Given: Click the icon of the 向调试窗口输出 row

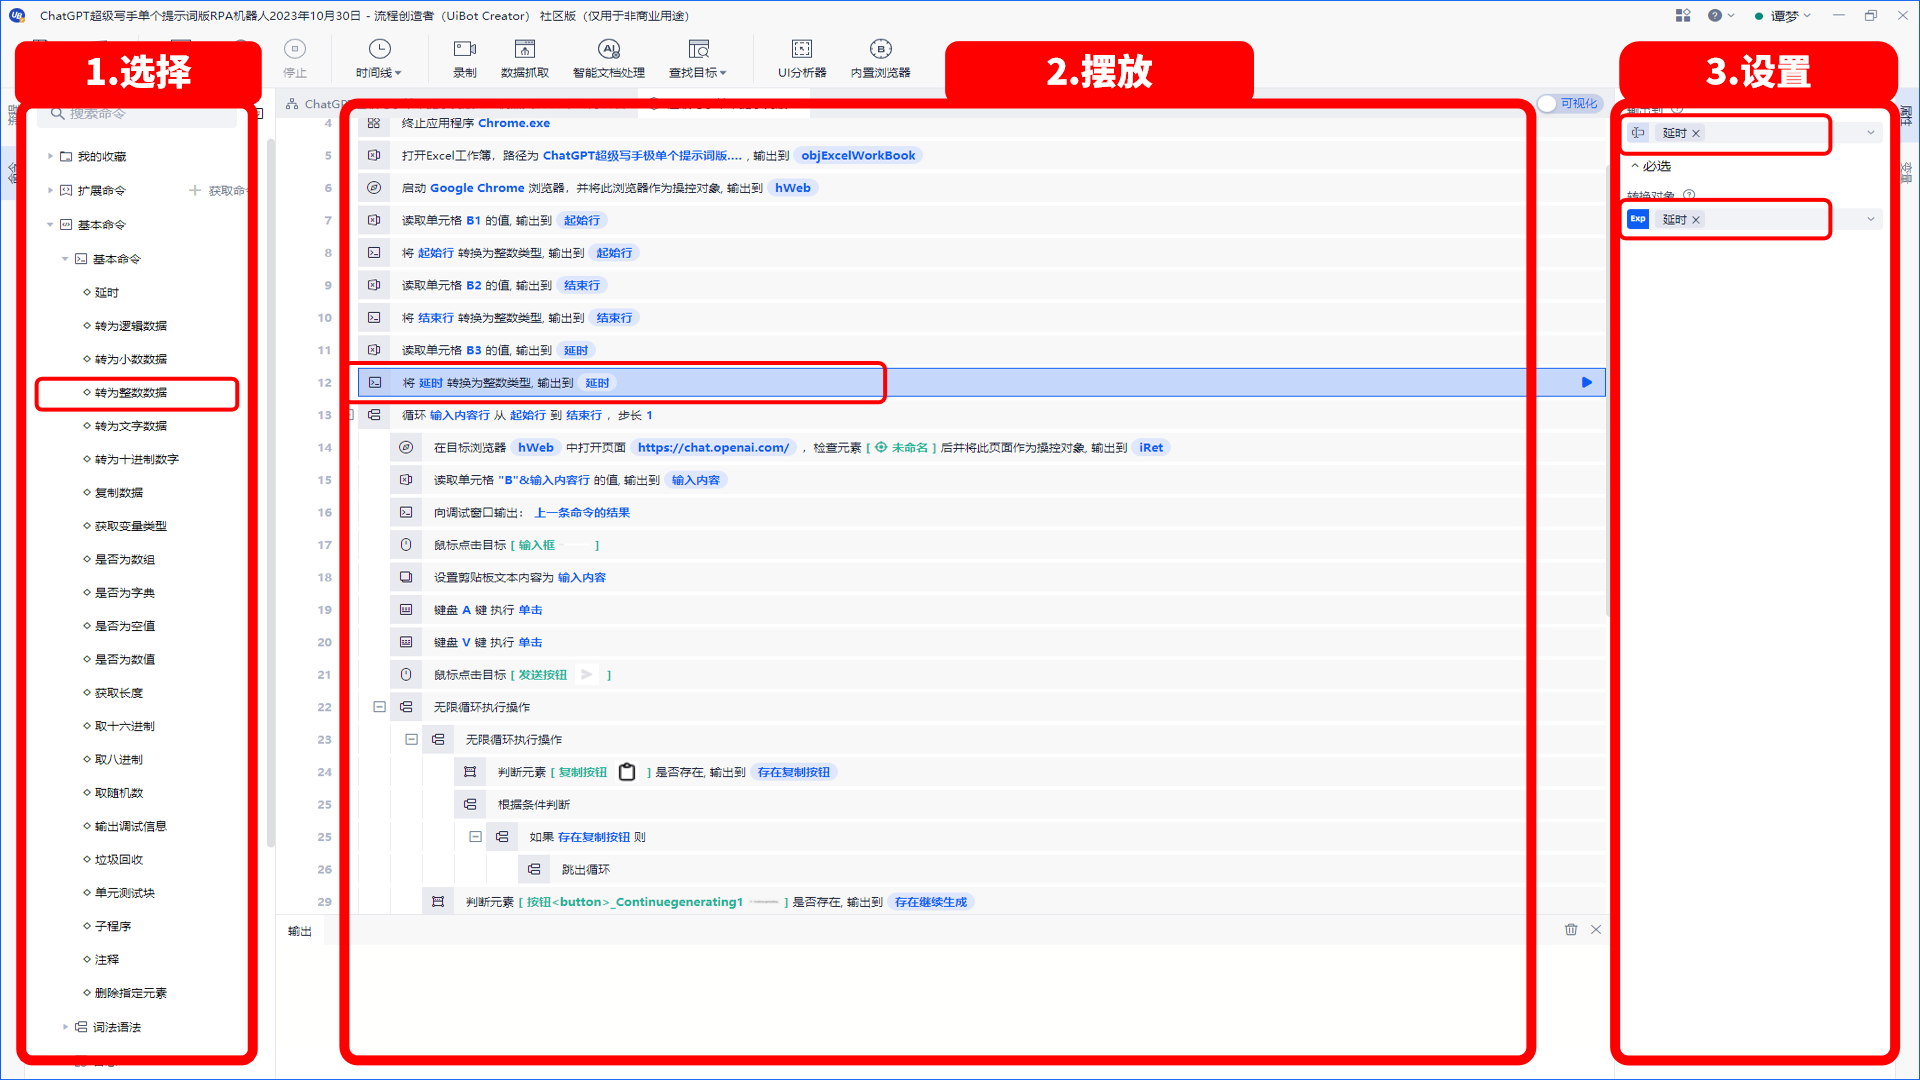Looking at the screenshot, I should pyautogui.click(x=406, y=512).
